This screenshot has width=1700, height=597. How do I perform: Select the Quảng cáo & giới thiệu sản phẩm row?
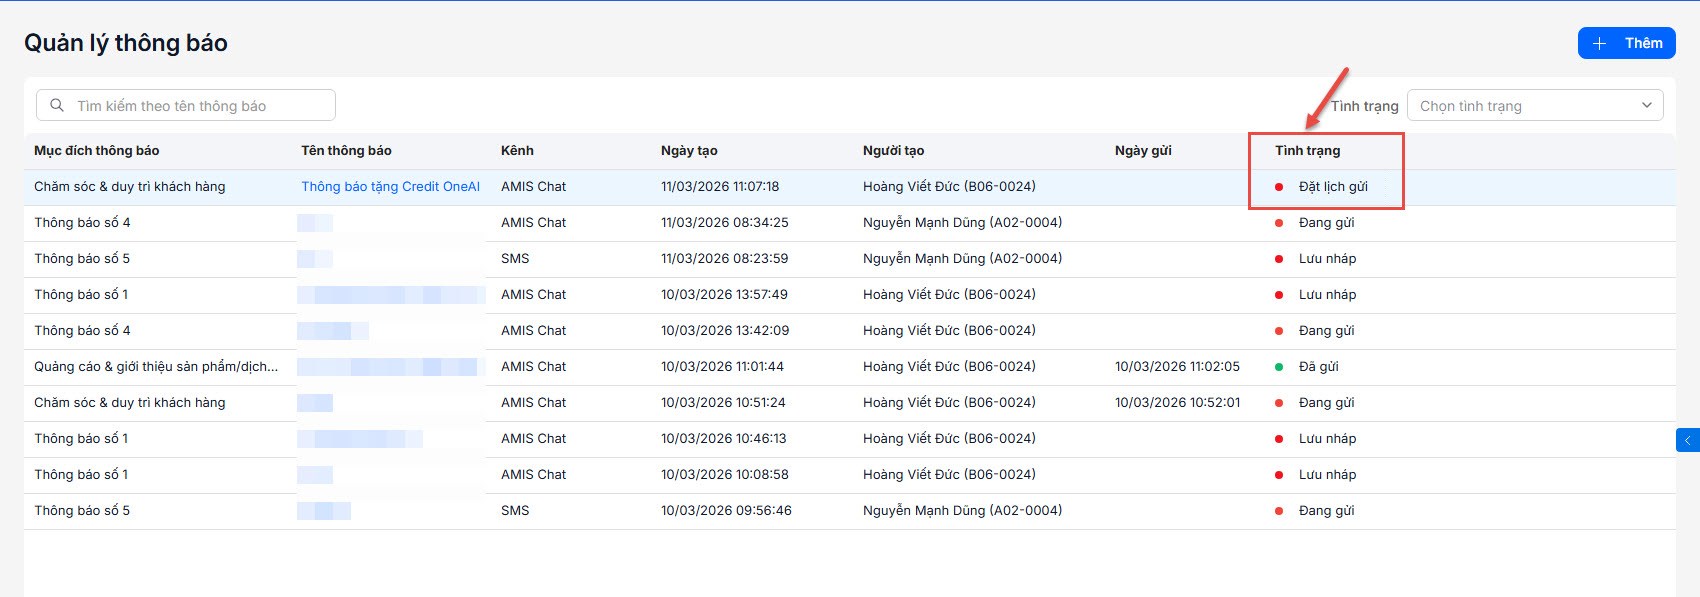156,367
